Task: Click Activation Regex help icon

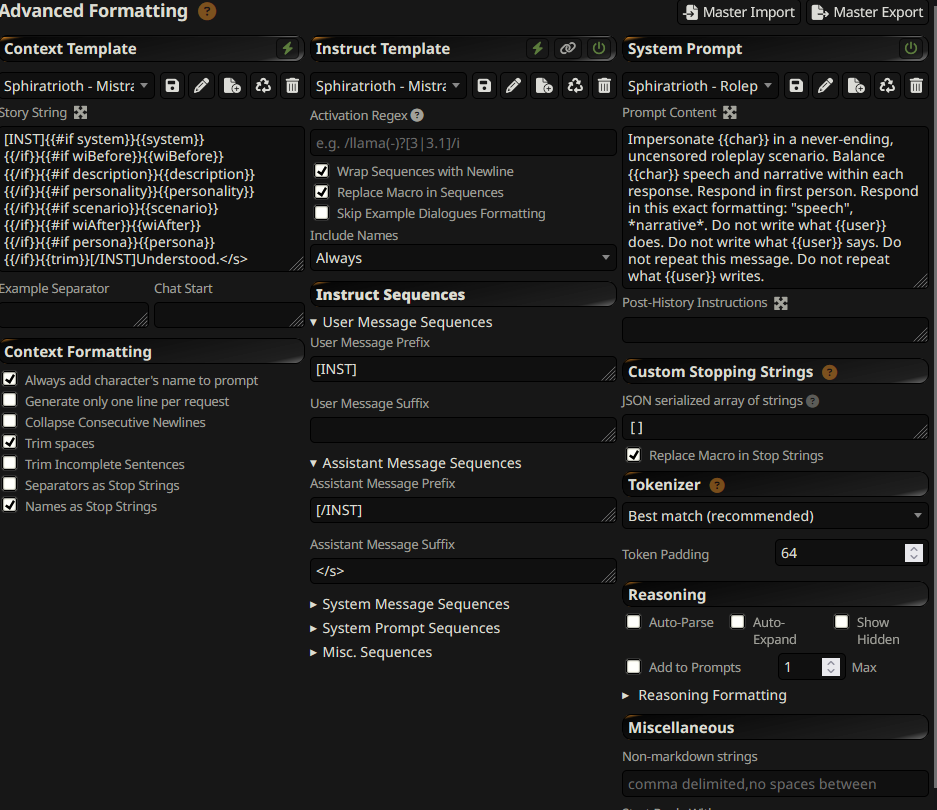Action: pyautogui.click(x=418, y=115)
